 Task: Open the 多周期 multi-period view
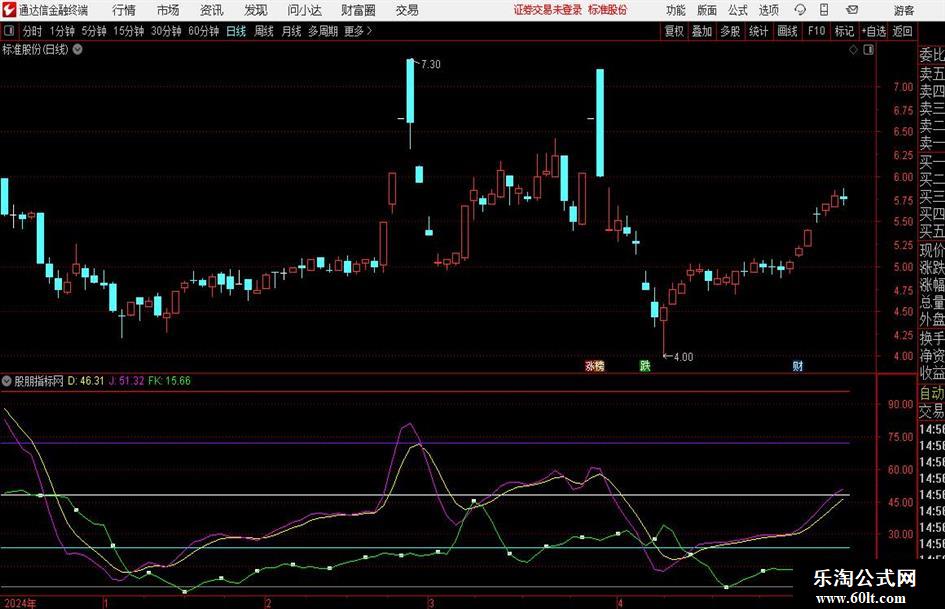pyautogui.click(x=323, y=31)
